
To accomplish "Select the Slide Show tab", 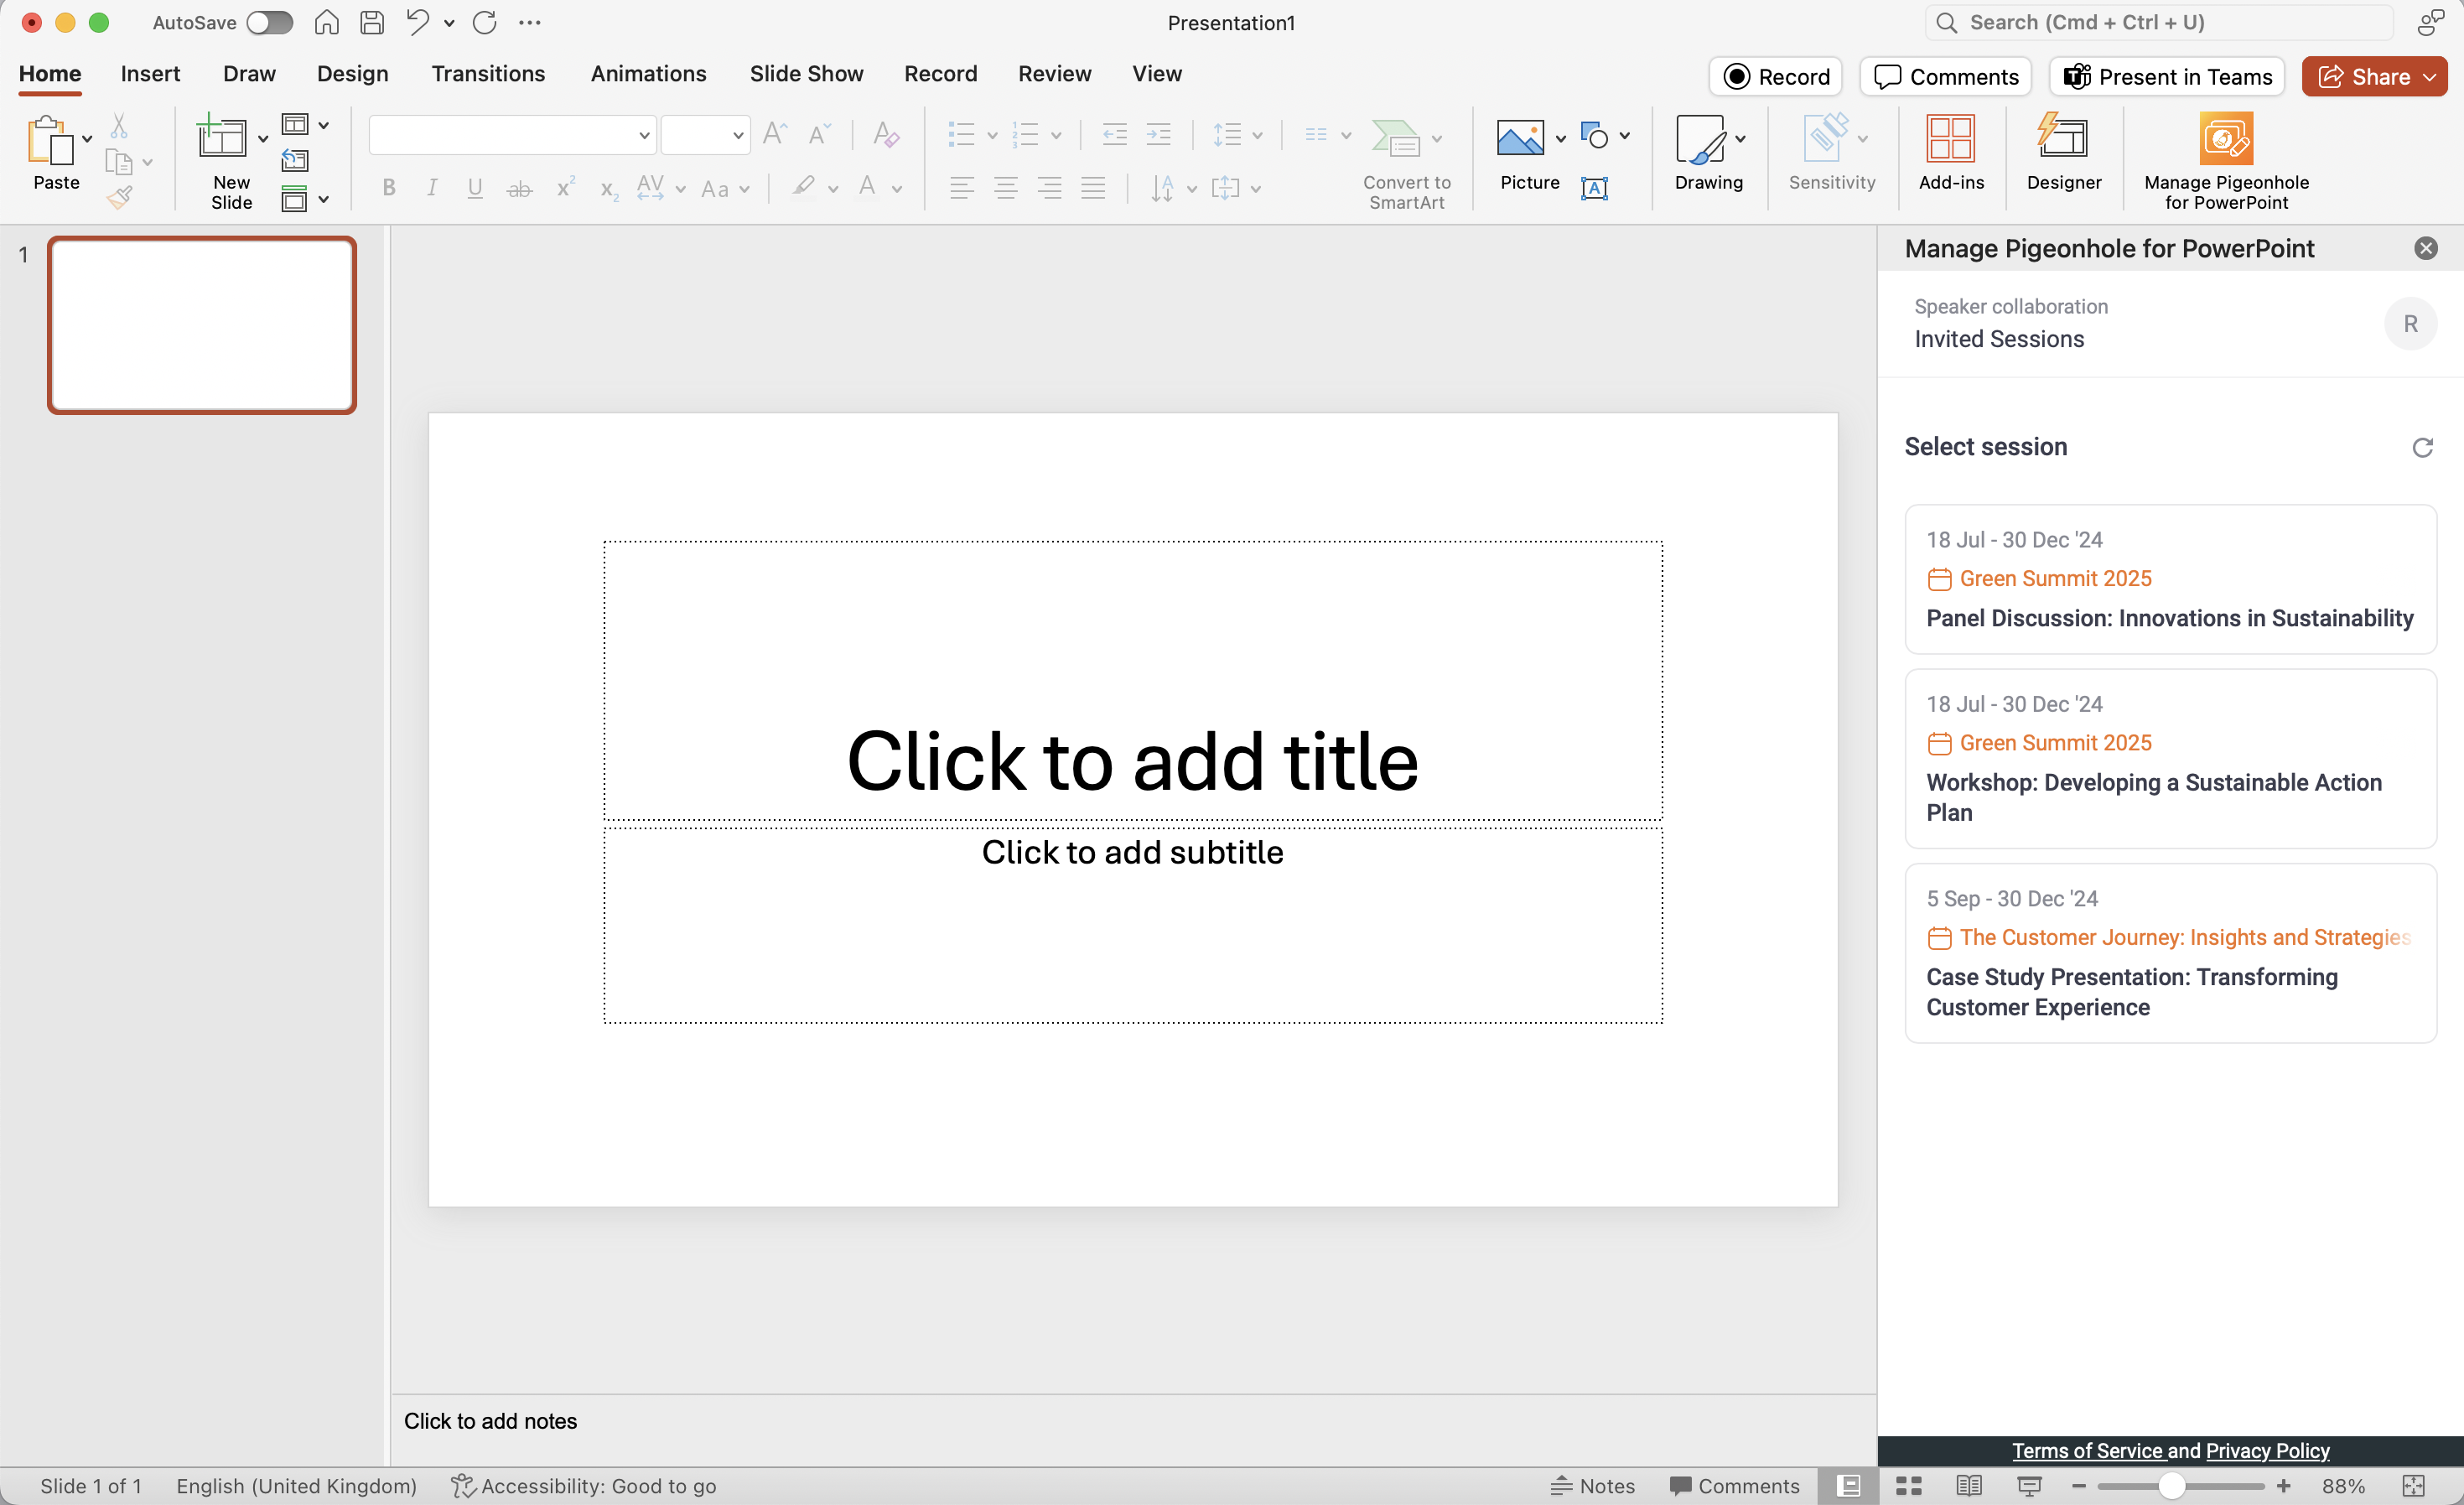I will (804, 74).
